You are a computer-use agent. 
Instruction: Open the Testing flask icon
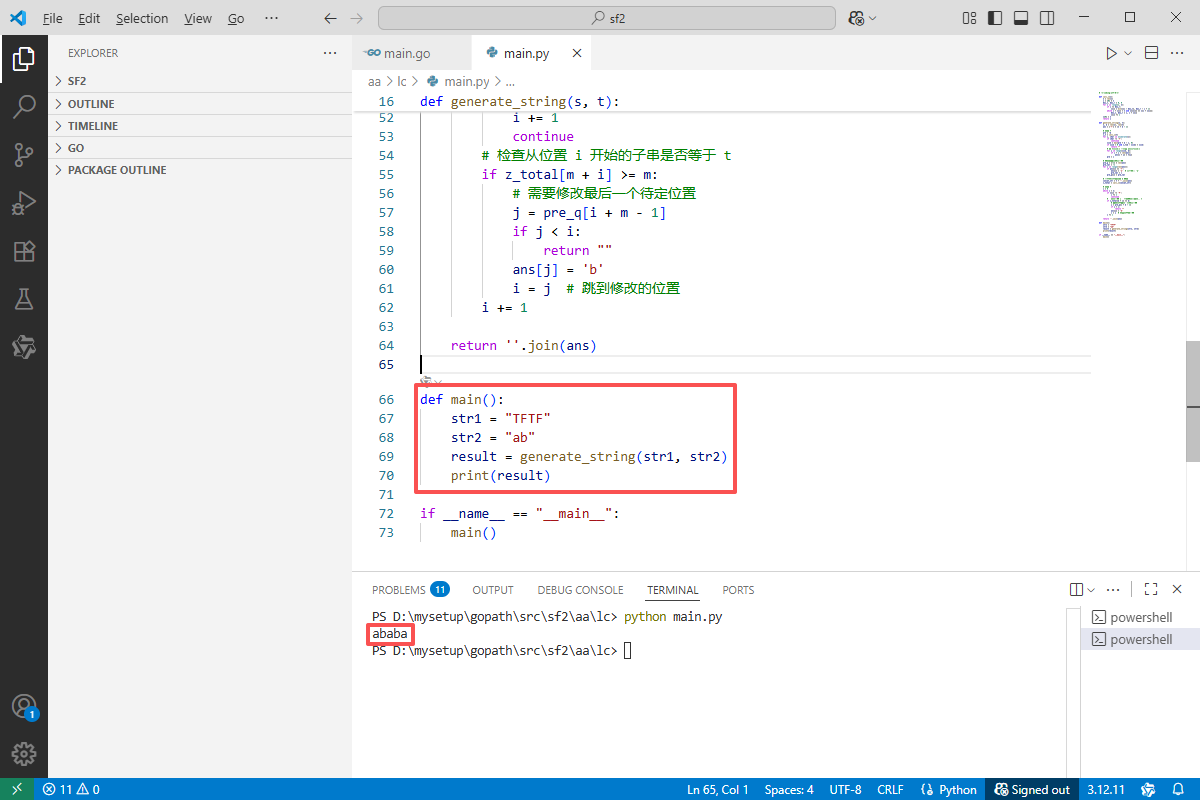pyautogui.click(x=24, y=298)
